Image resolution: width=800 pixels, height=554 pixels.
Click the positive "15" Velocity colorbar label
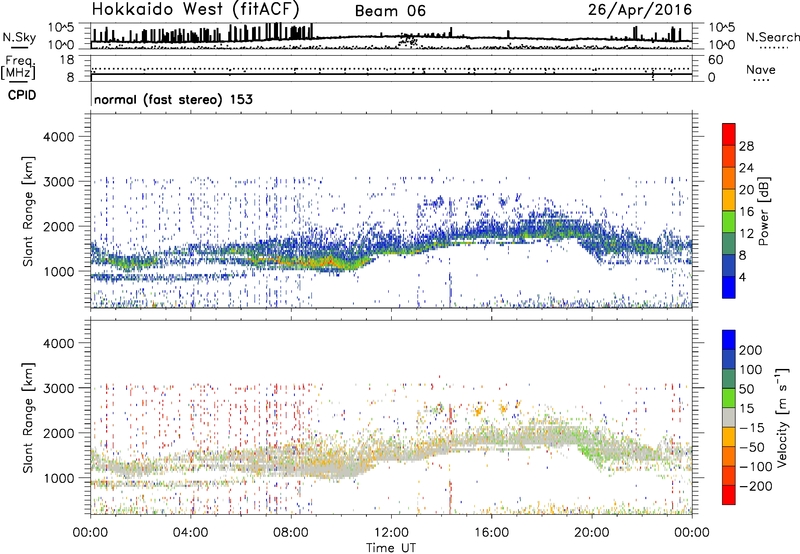[x=746, y=409]
